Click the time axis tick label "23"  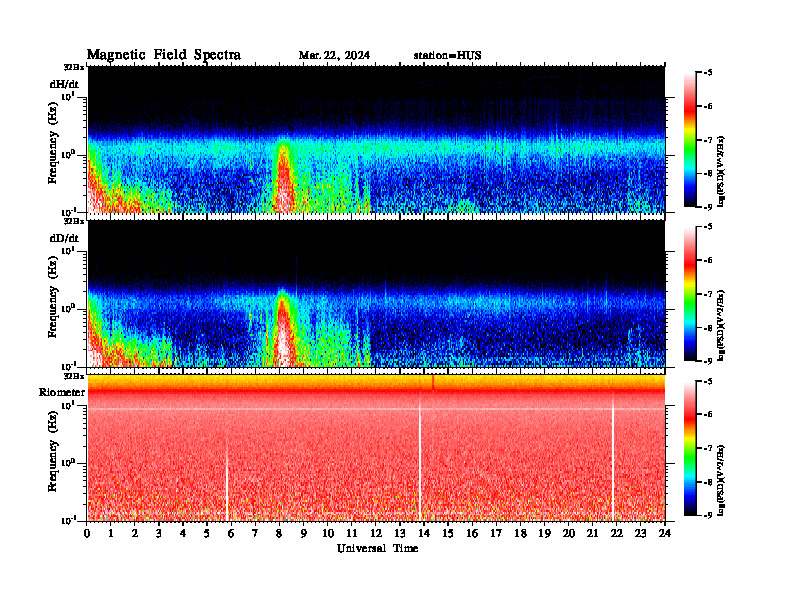640,533
